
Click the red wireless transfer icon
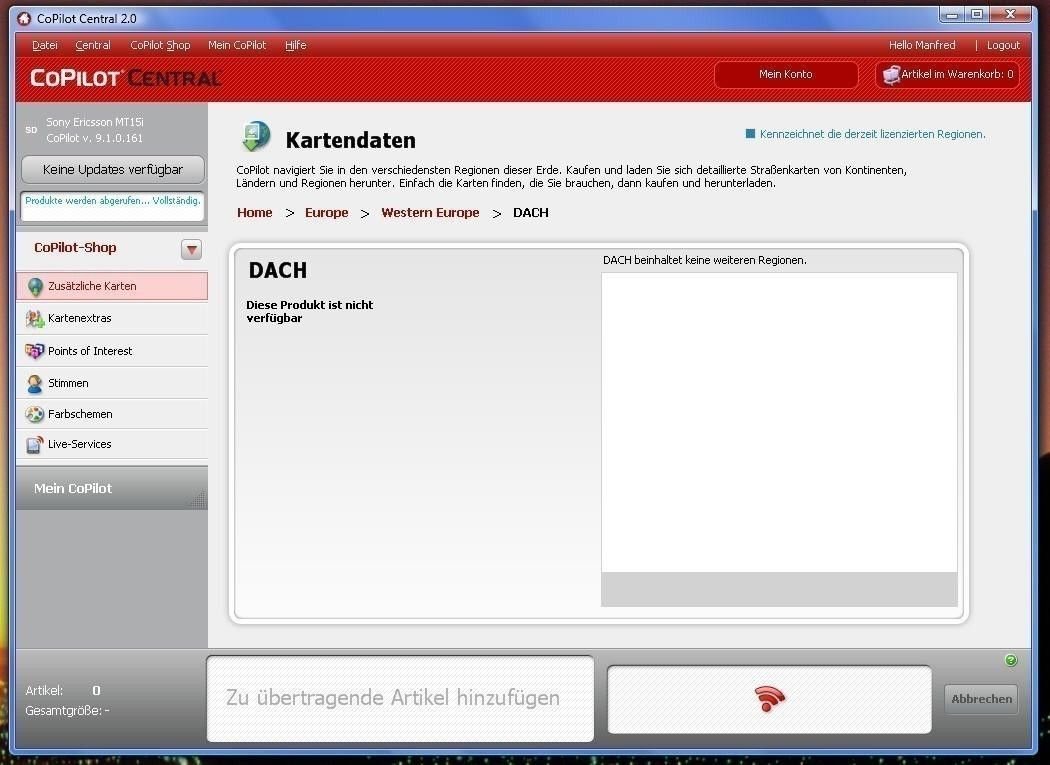click(769, 698)
